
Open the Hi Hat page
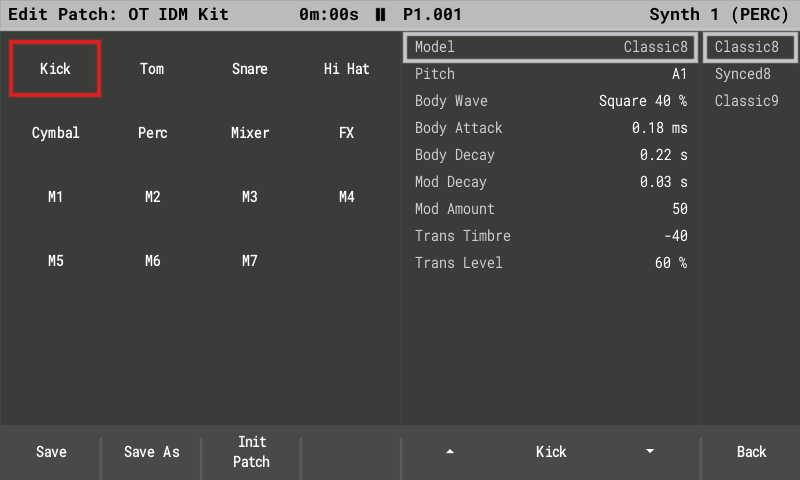346,69
